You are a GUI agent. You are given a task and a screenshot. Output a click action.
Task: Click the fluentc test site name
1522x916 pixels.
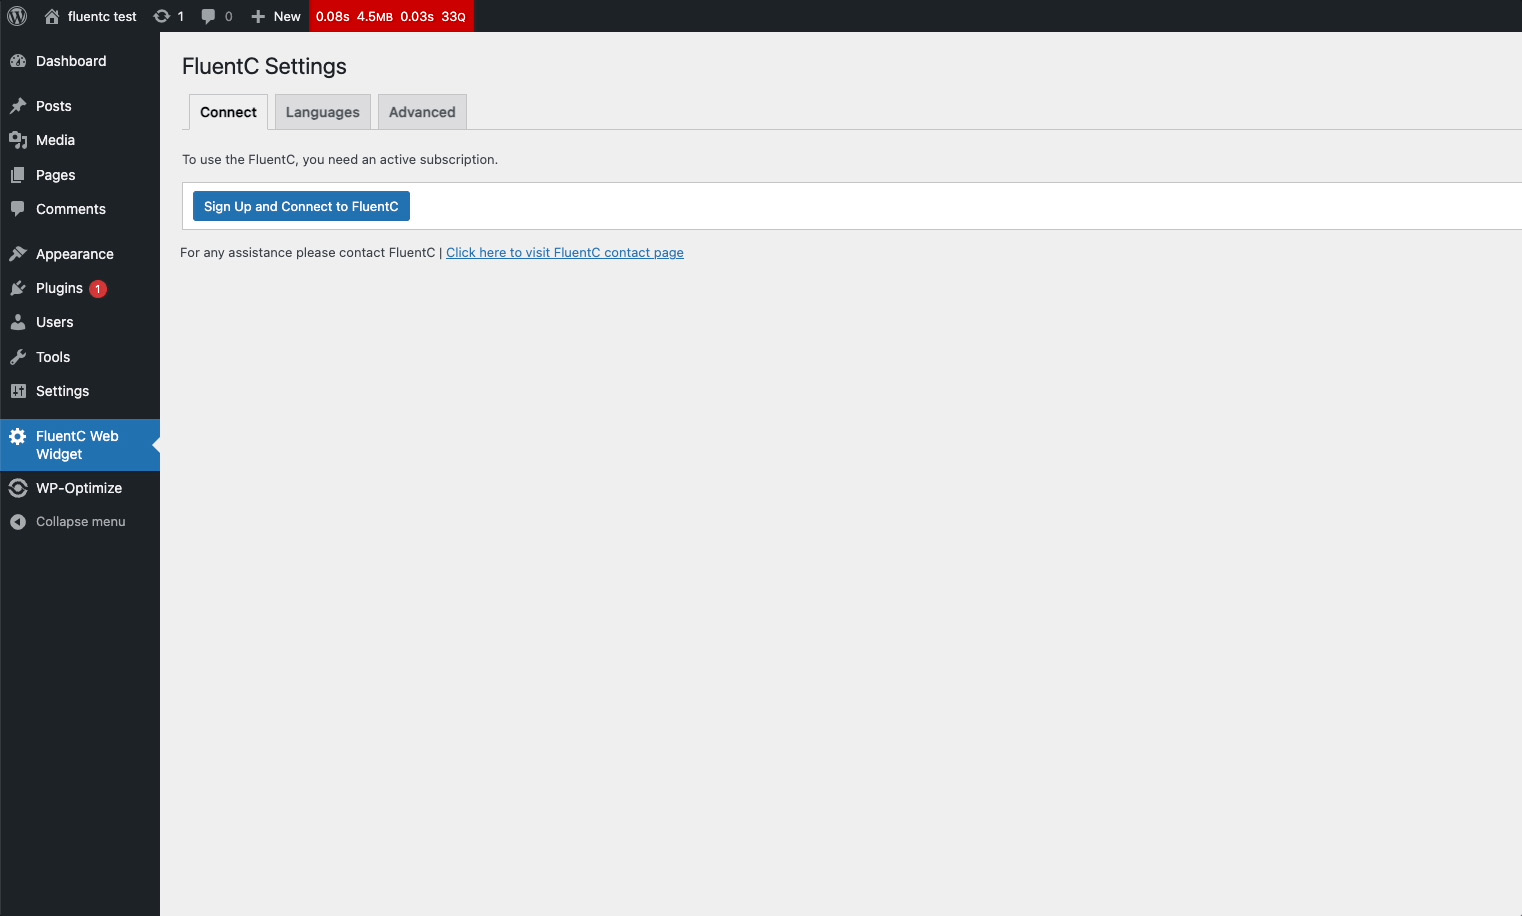click(102, 16)
